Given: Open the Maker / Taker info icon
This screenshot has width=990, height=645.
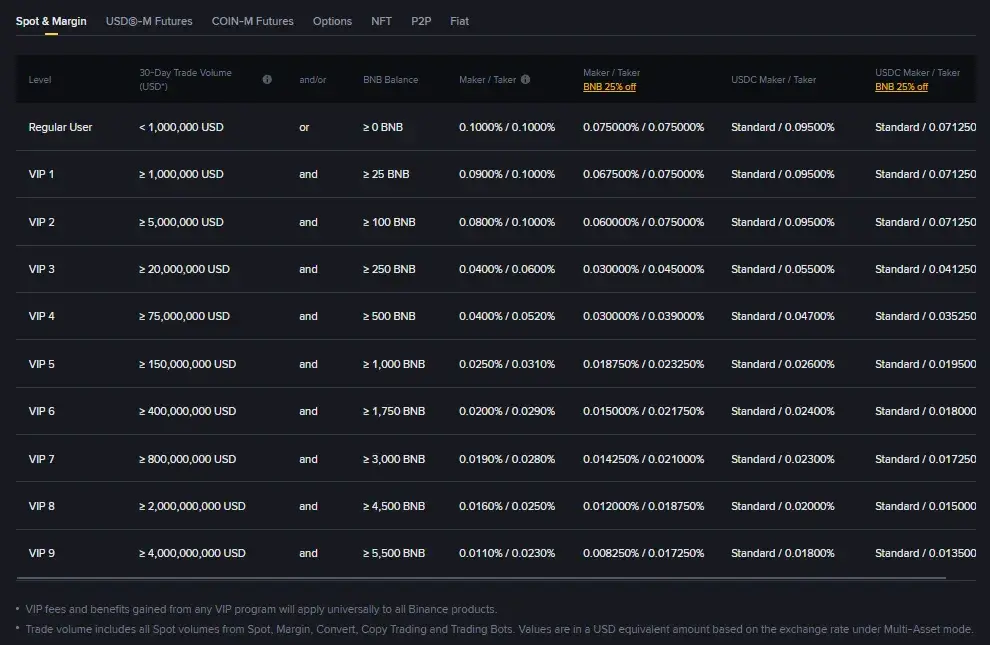Looking at the screenshot, I should pos(525,80).
